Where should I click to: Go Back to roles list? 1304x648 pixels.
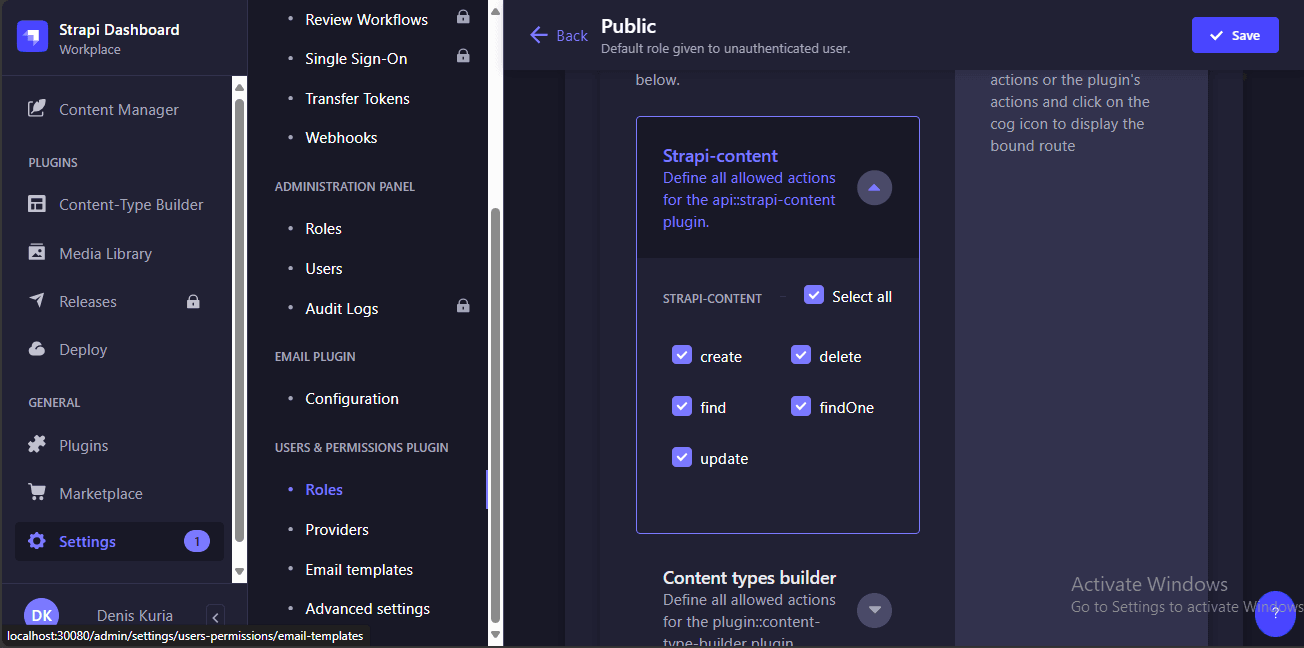(x=558, y=35)
